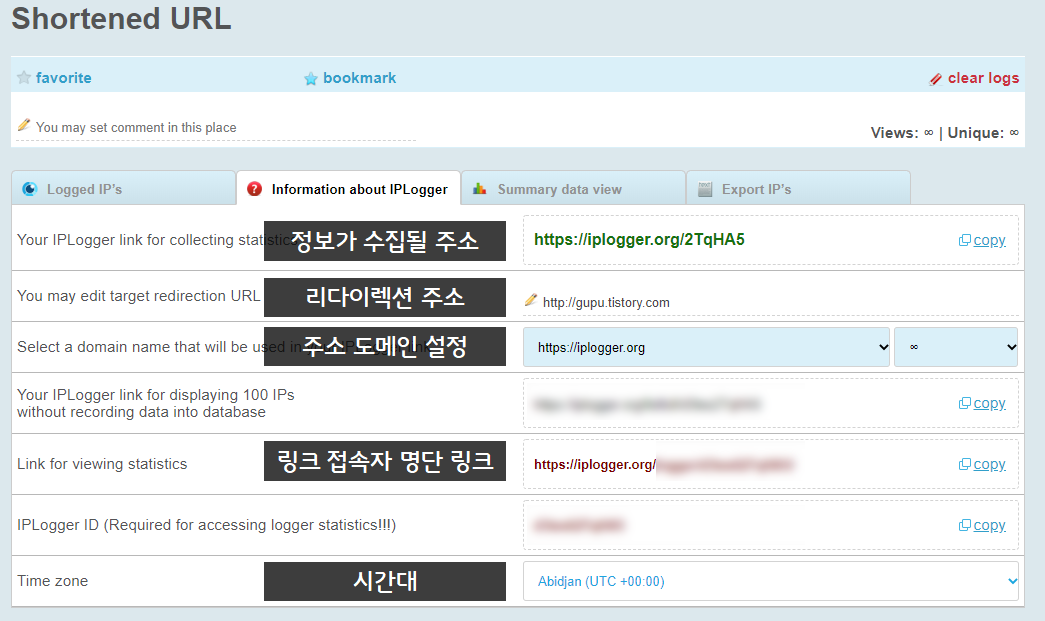Open the Abidjan time zone dropdown
Viewport: 1045px width, 621px height.
click(x=770, y=581)
